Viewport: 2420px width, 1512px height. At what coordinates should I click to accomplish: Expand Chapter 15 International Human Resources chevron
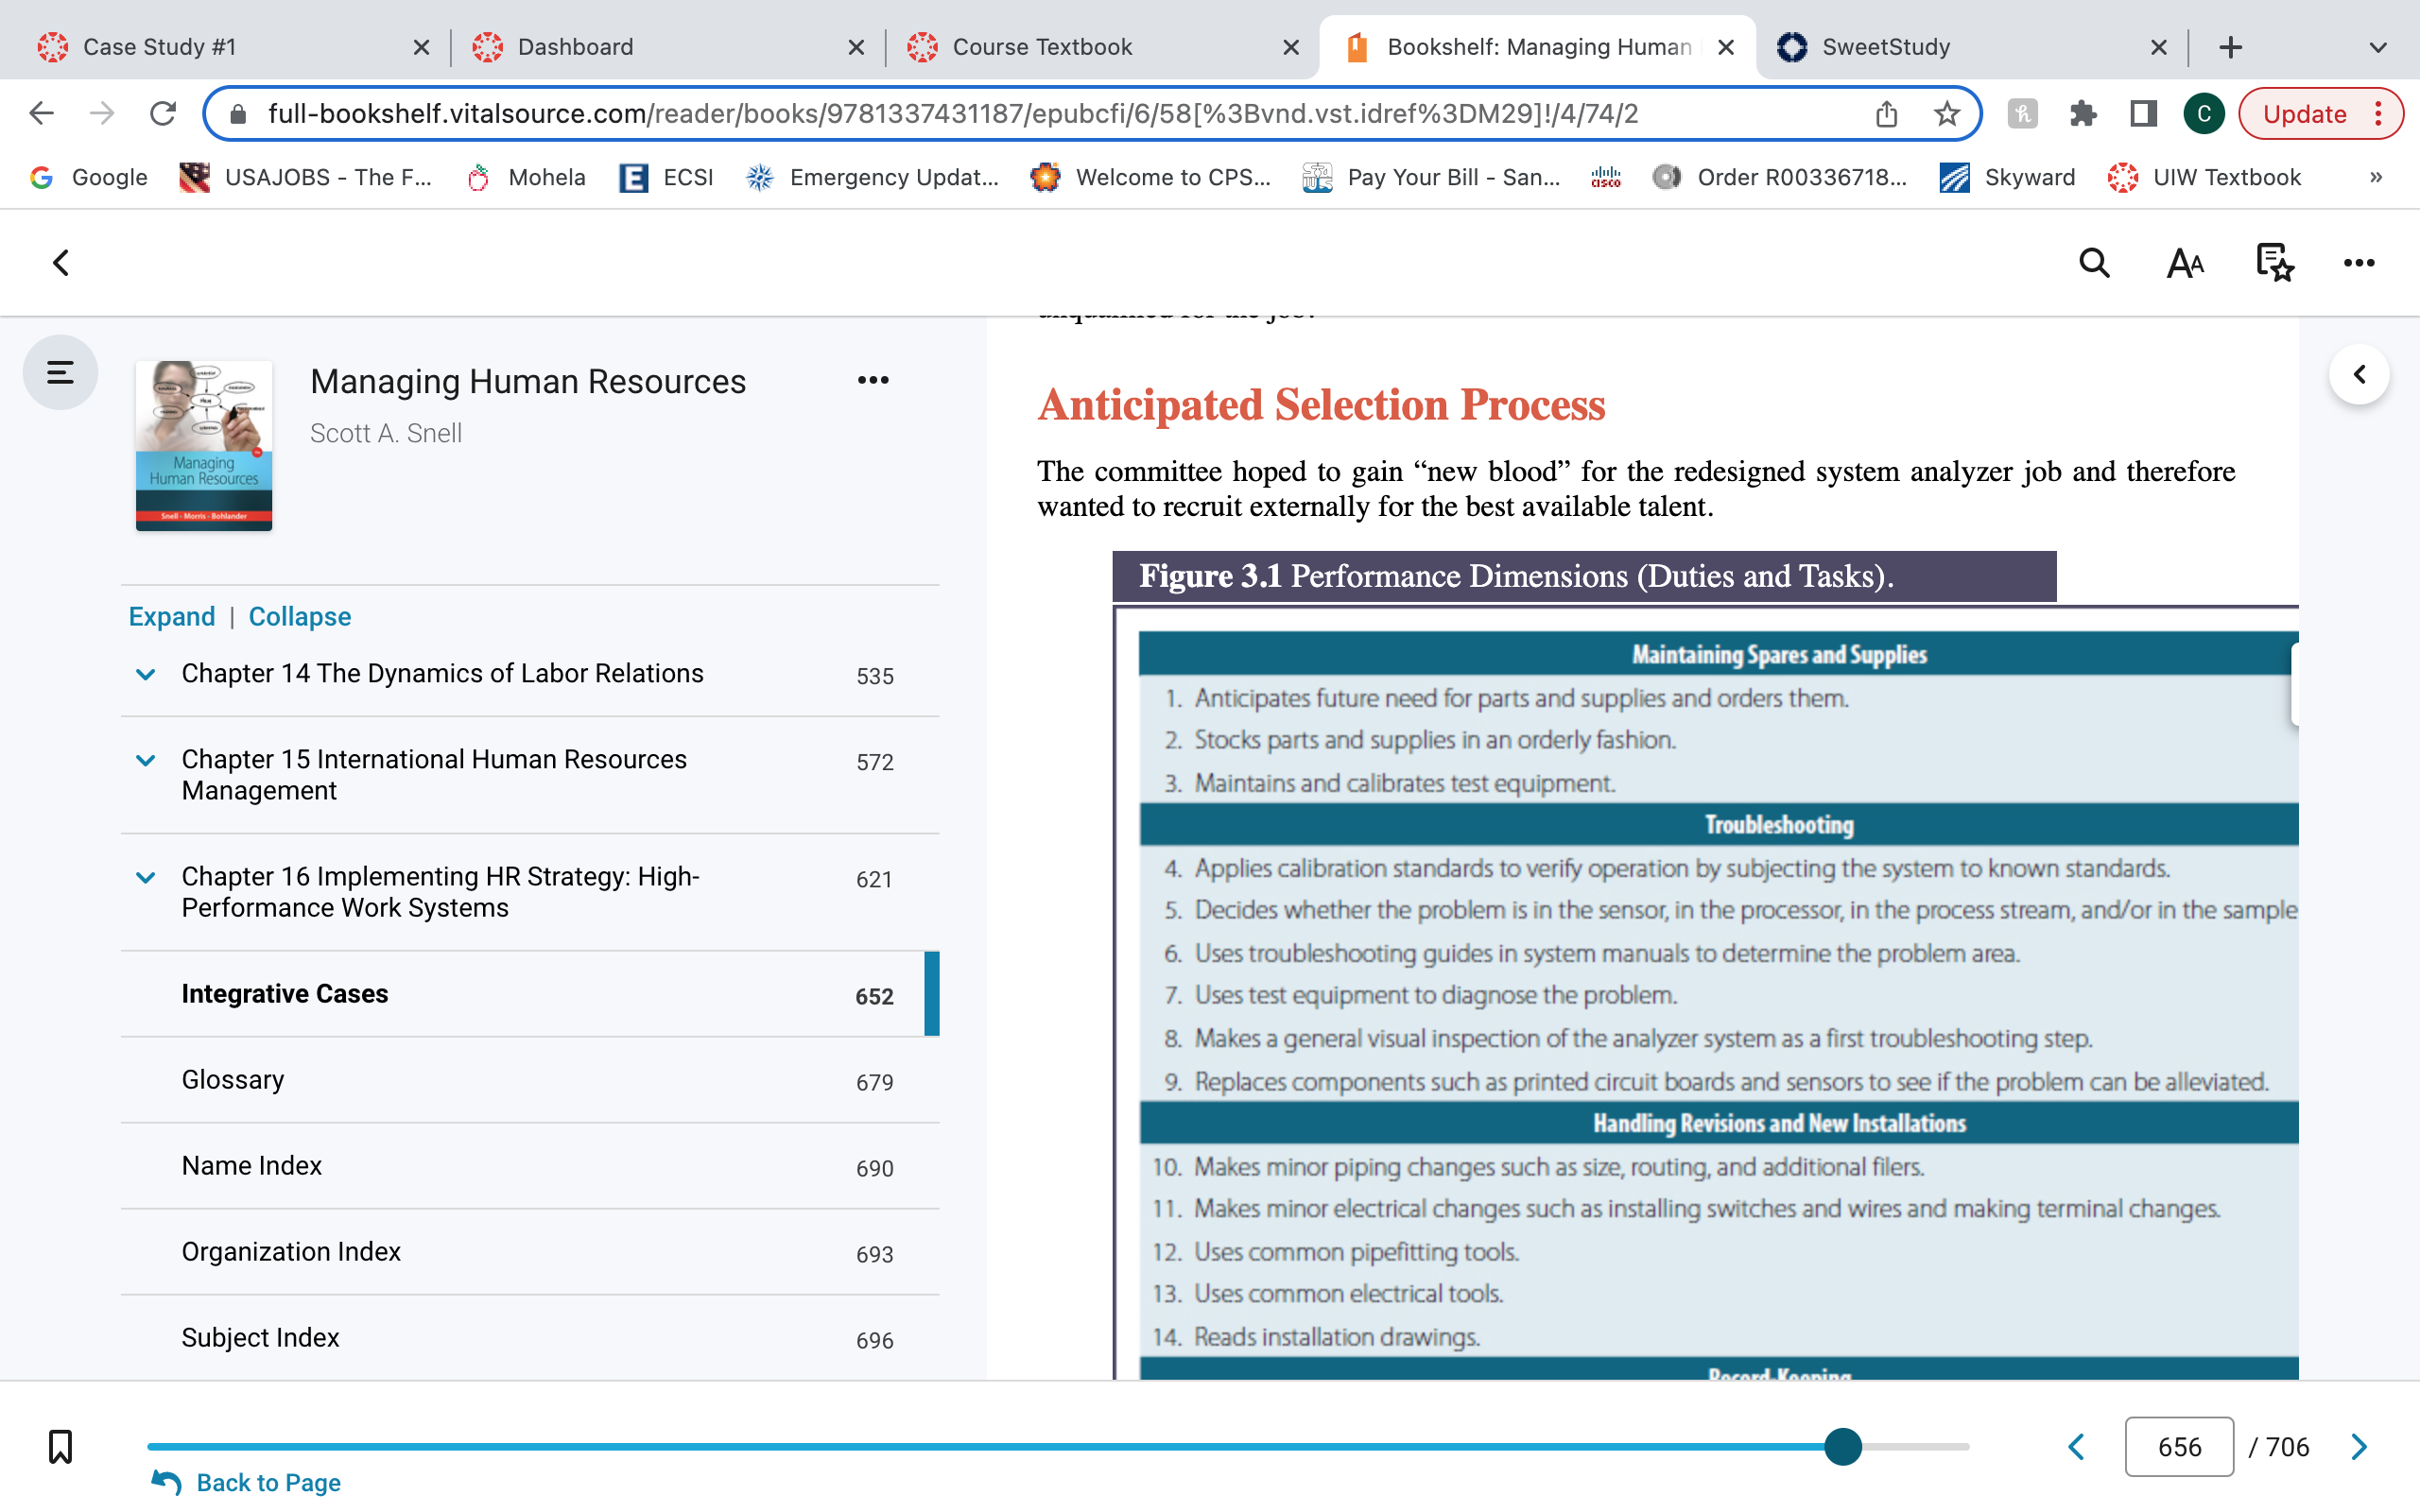[146, 760]
